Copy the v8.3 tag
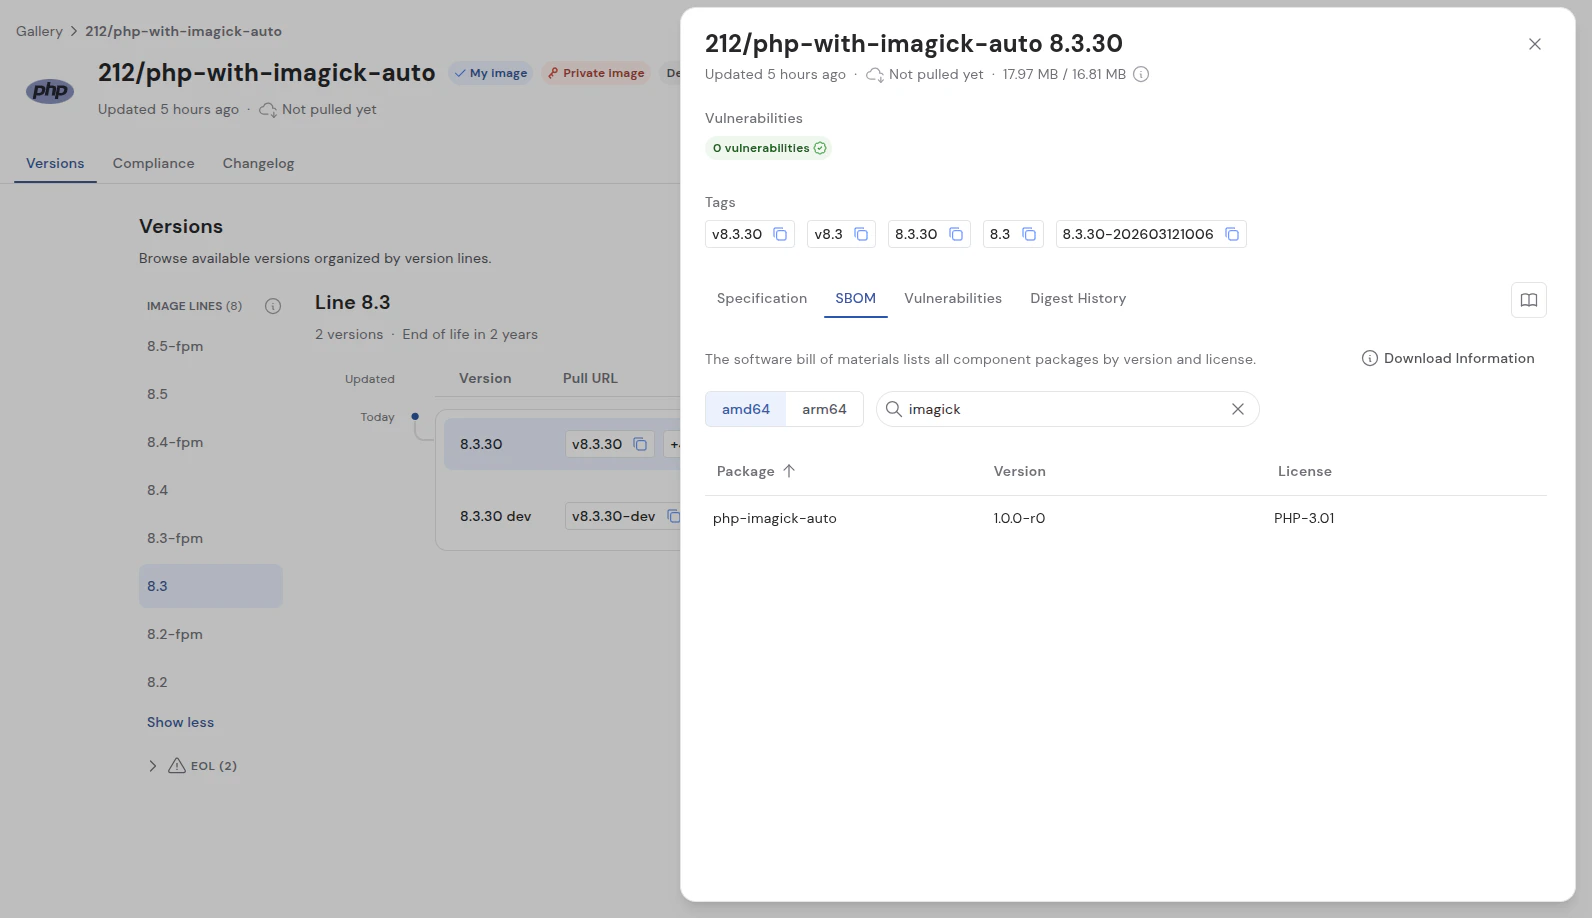 [x=861, y=234]
